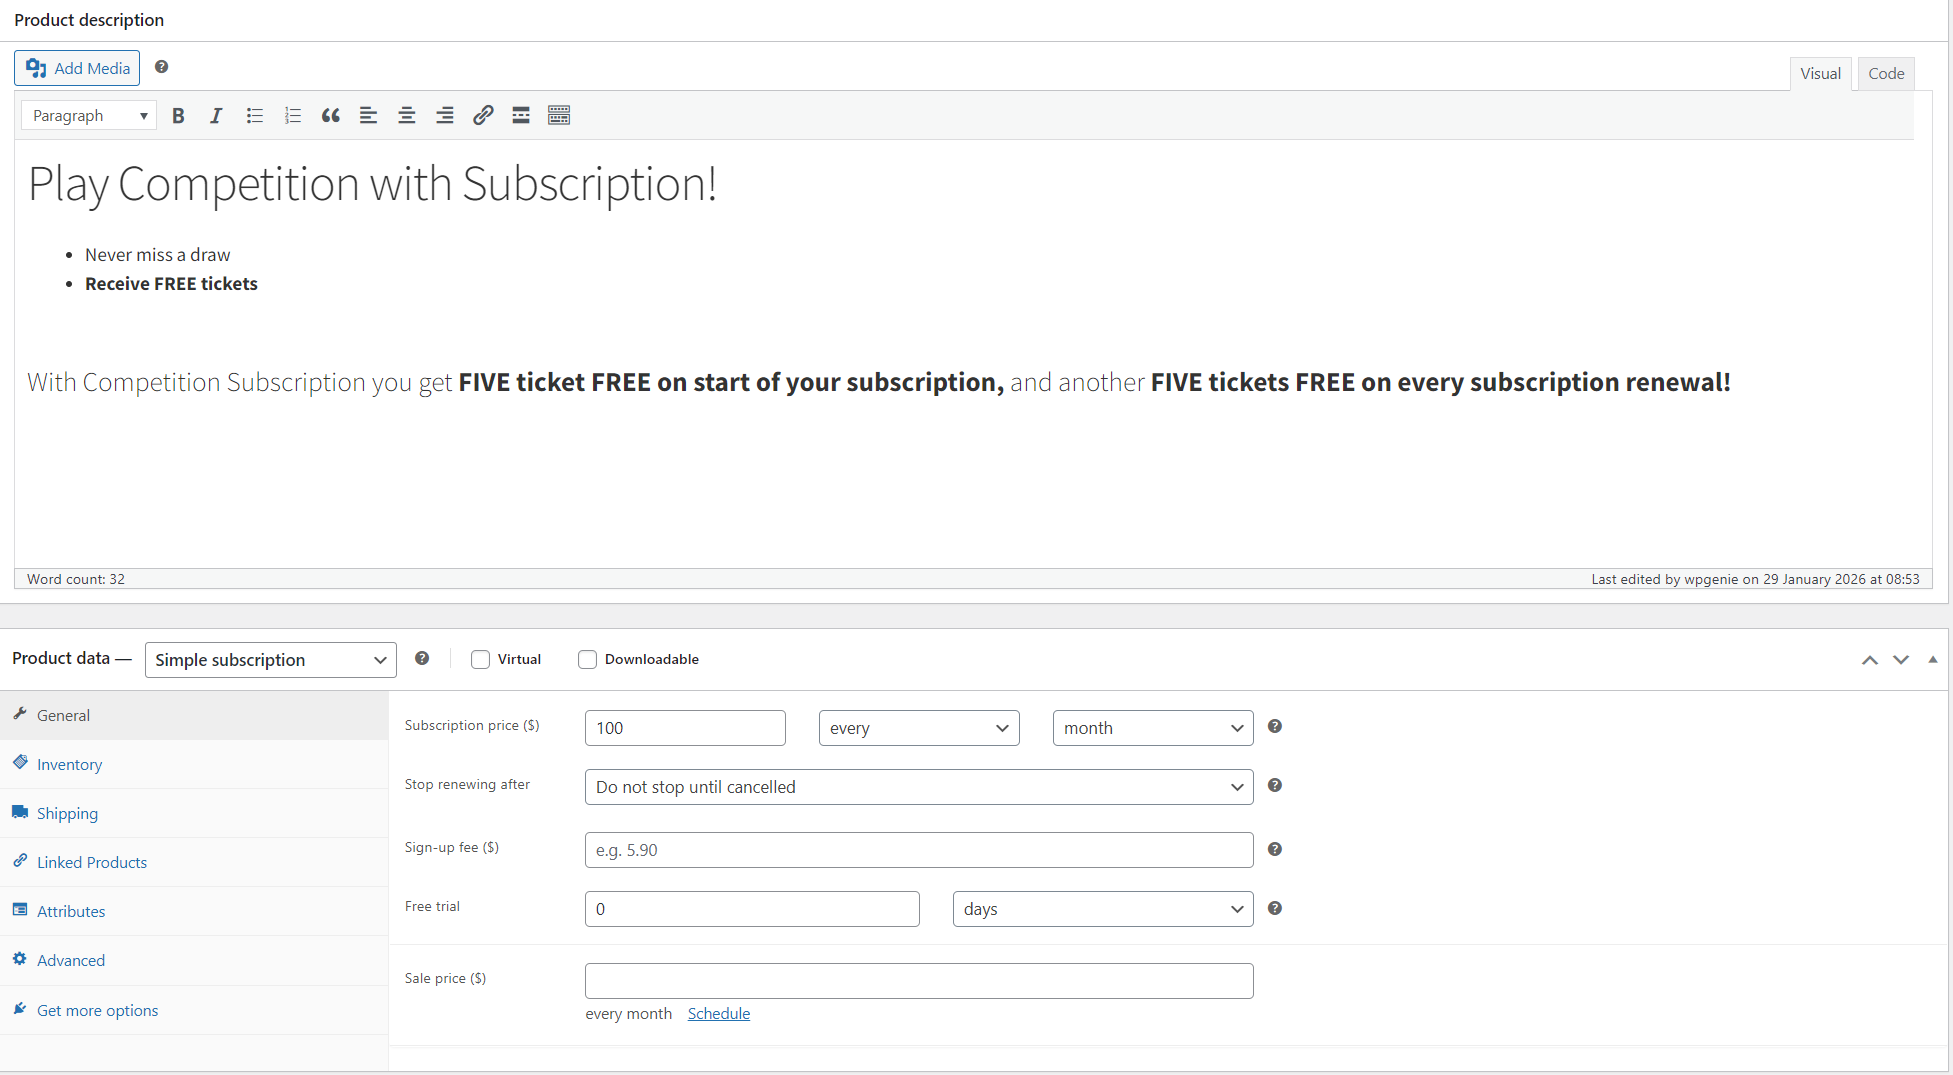Viewport: 1953px width, 1075px height.
Task: Apply italic formatting in editor toolbar
Action: [x=215, y=116]
